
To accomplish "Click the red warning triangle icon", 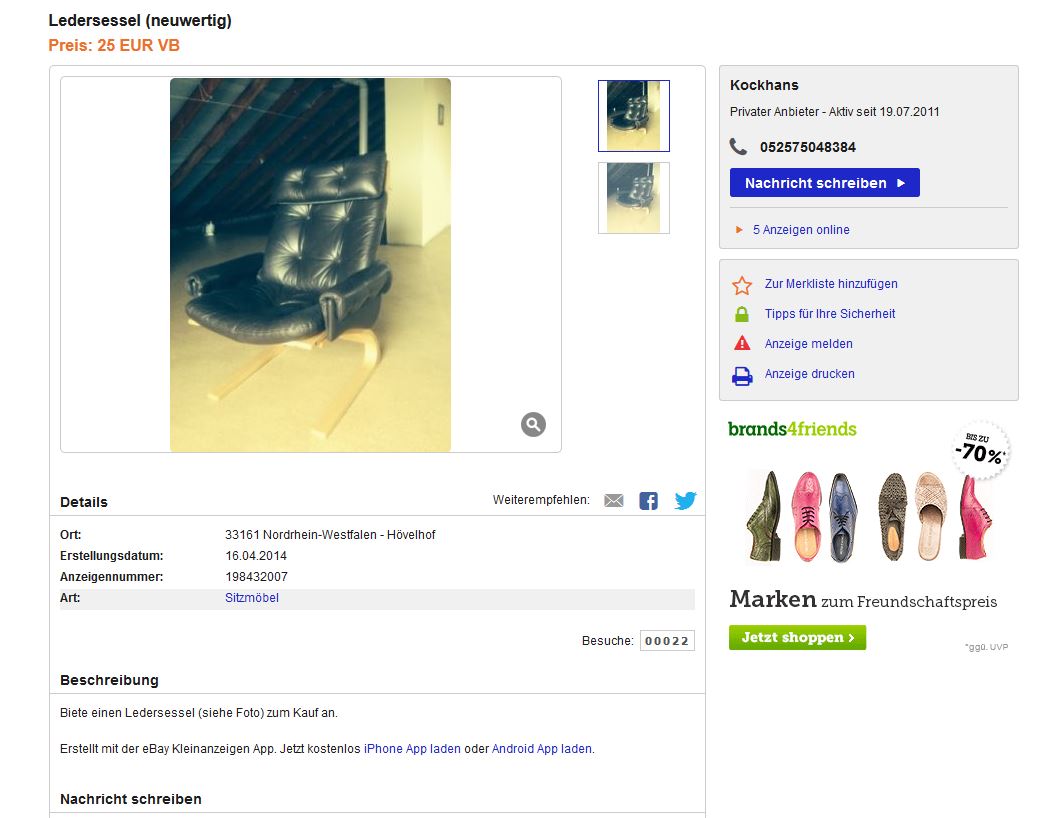I will coord(742,343).
